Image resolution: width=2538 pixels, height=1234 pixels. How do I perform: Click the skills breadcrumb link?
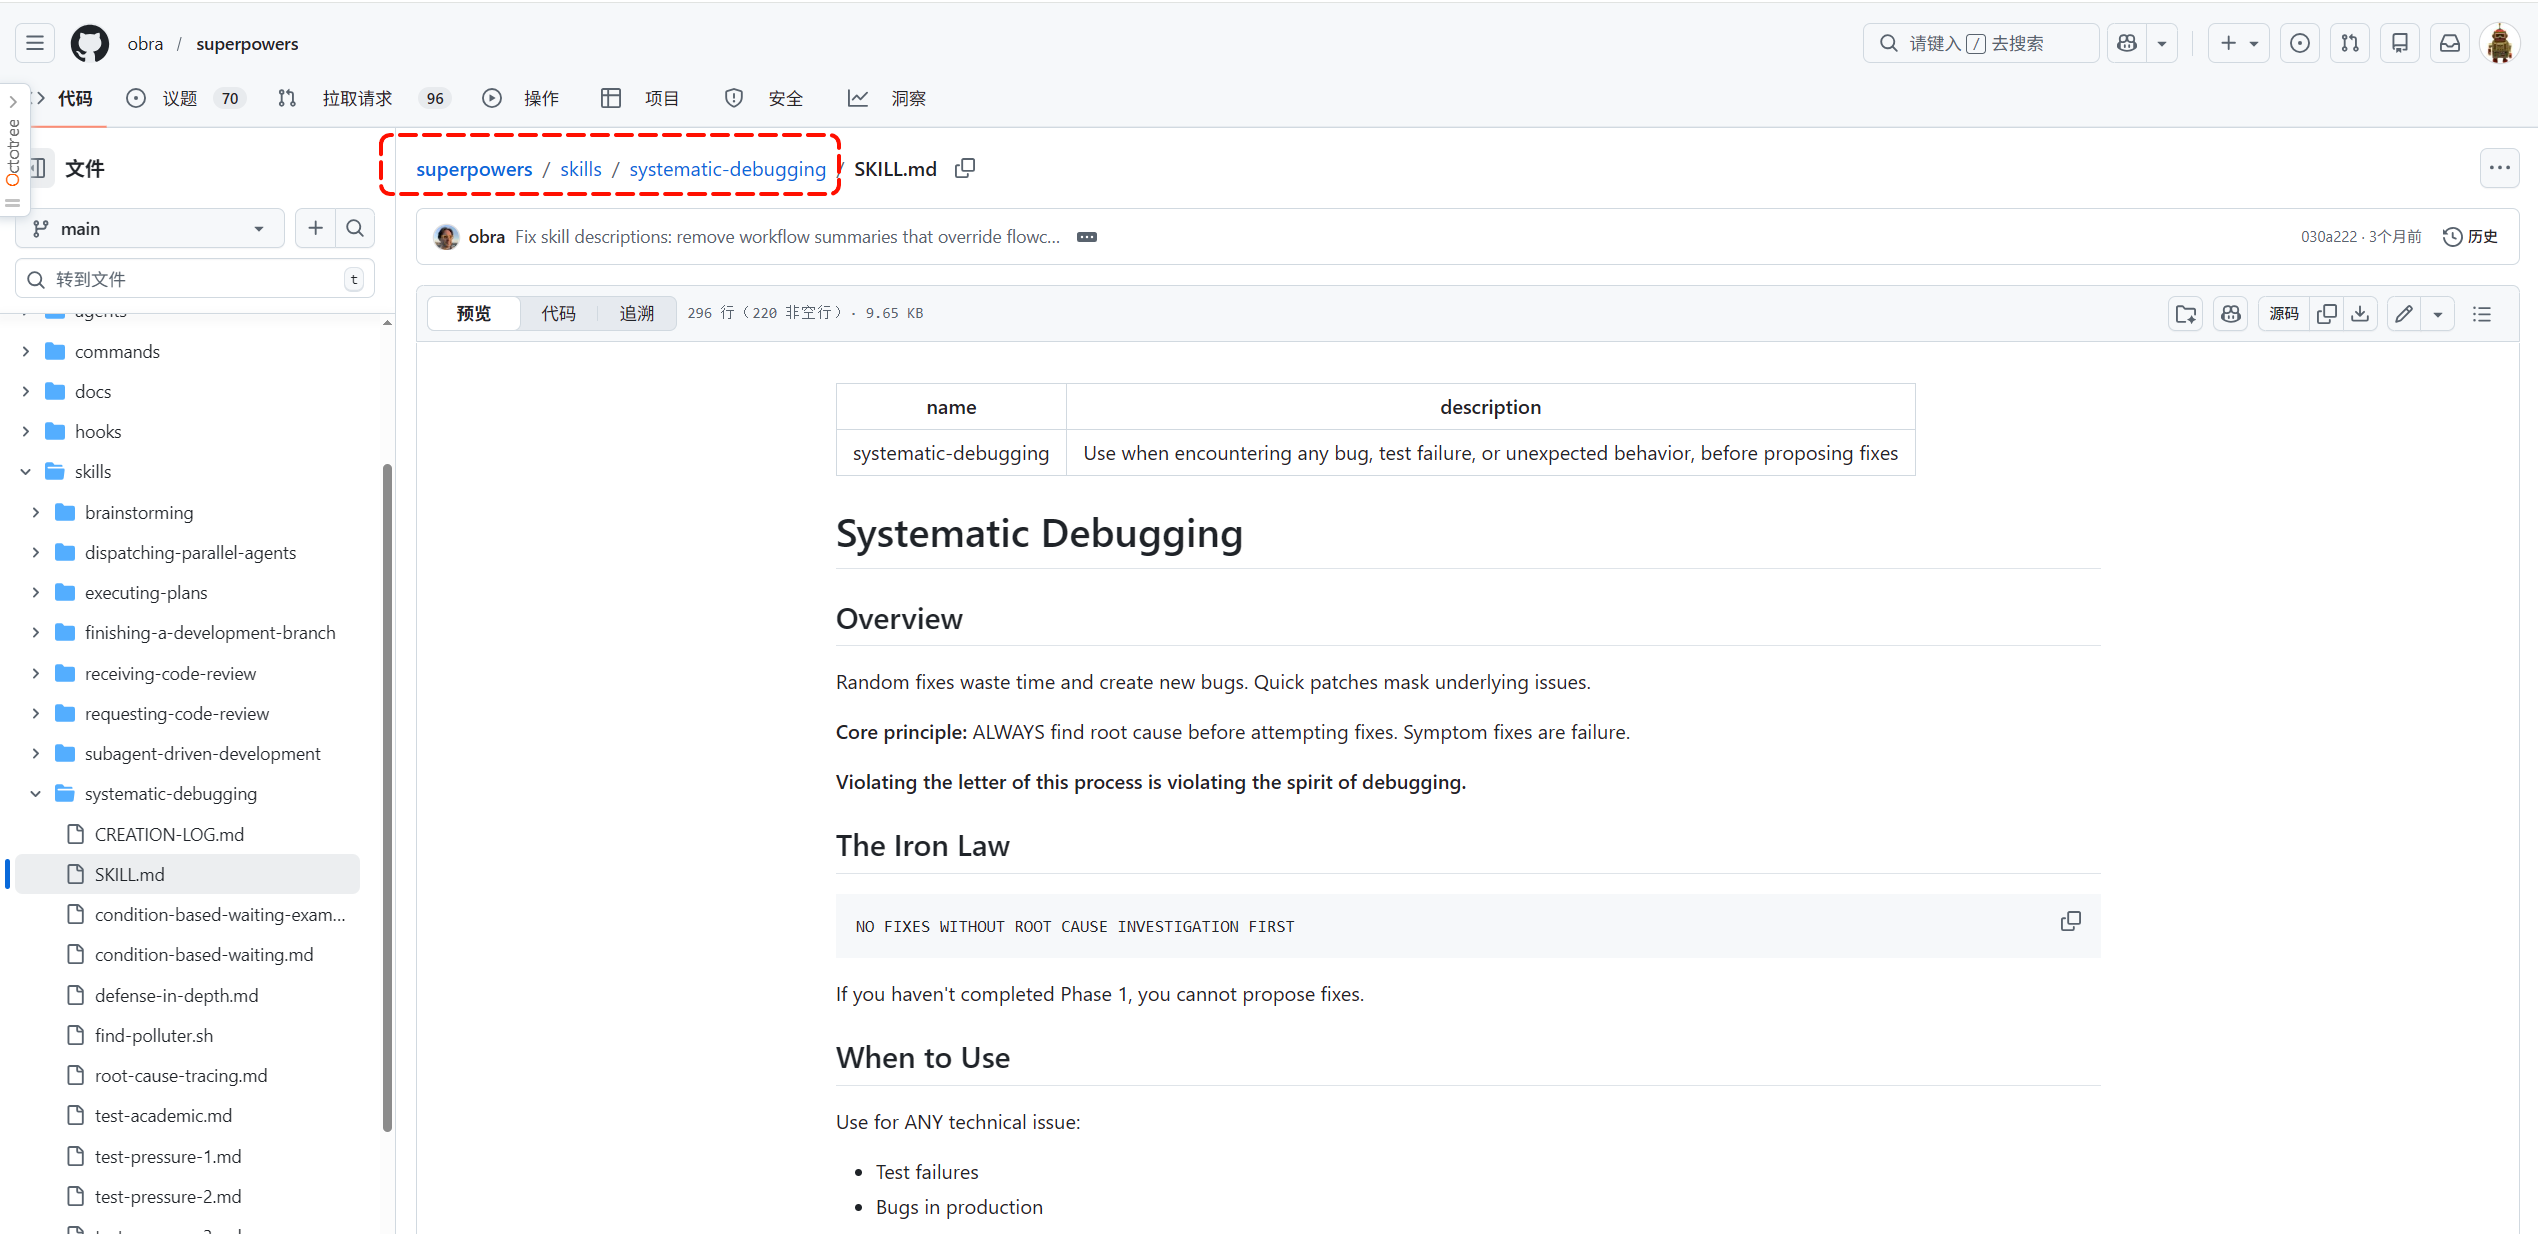tap(580, 169)
